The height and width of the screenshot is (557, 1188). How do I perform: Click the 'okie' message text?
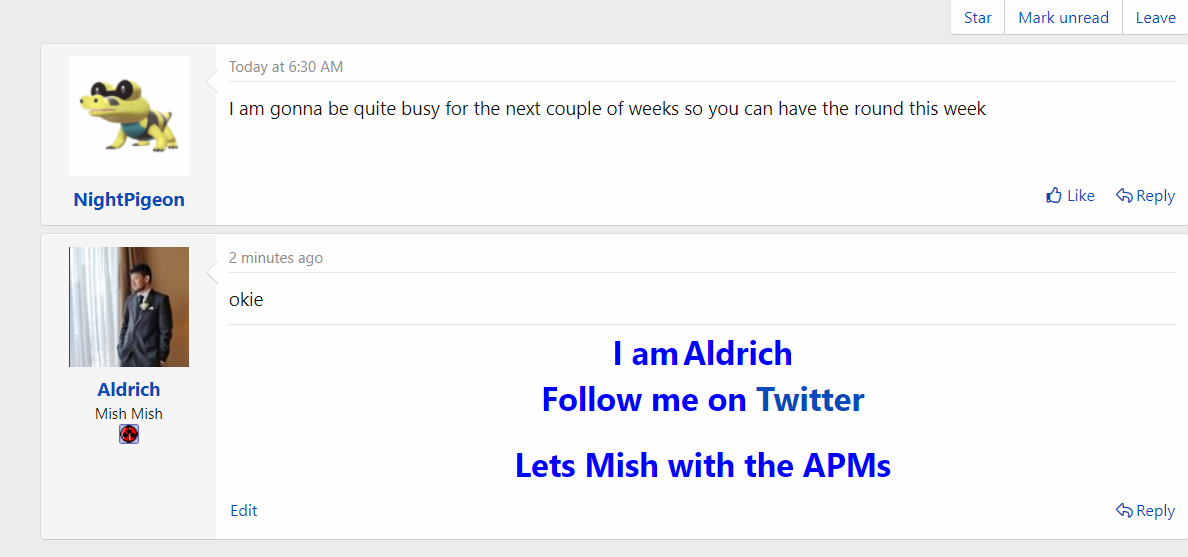(245, 300)
